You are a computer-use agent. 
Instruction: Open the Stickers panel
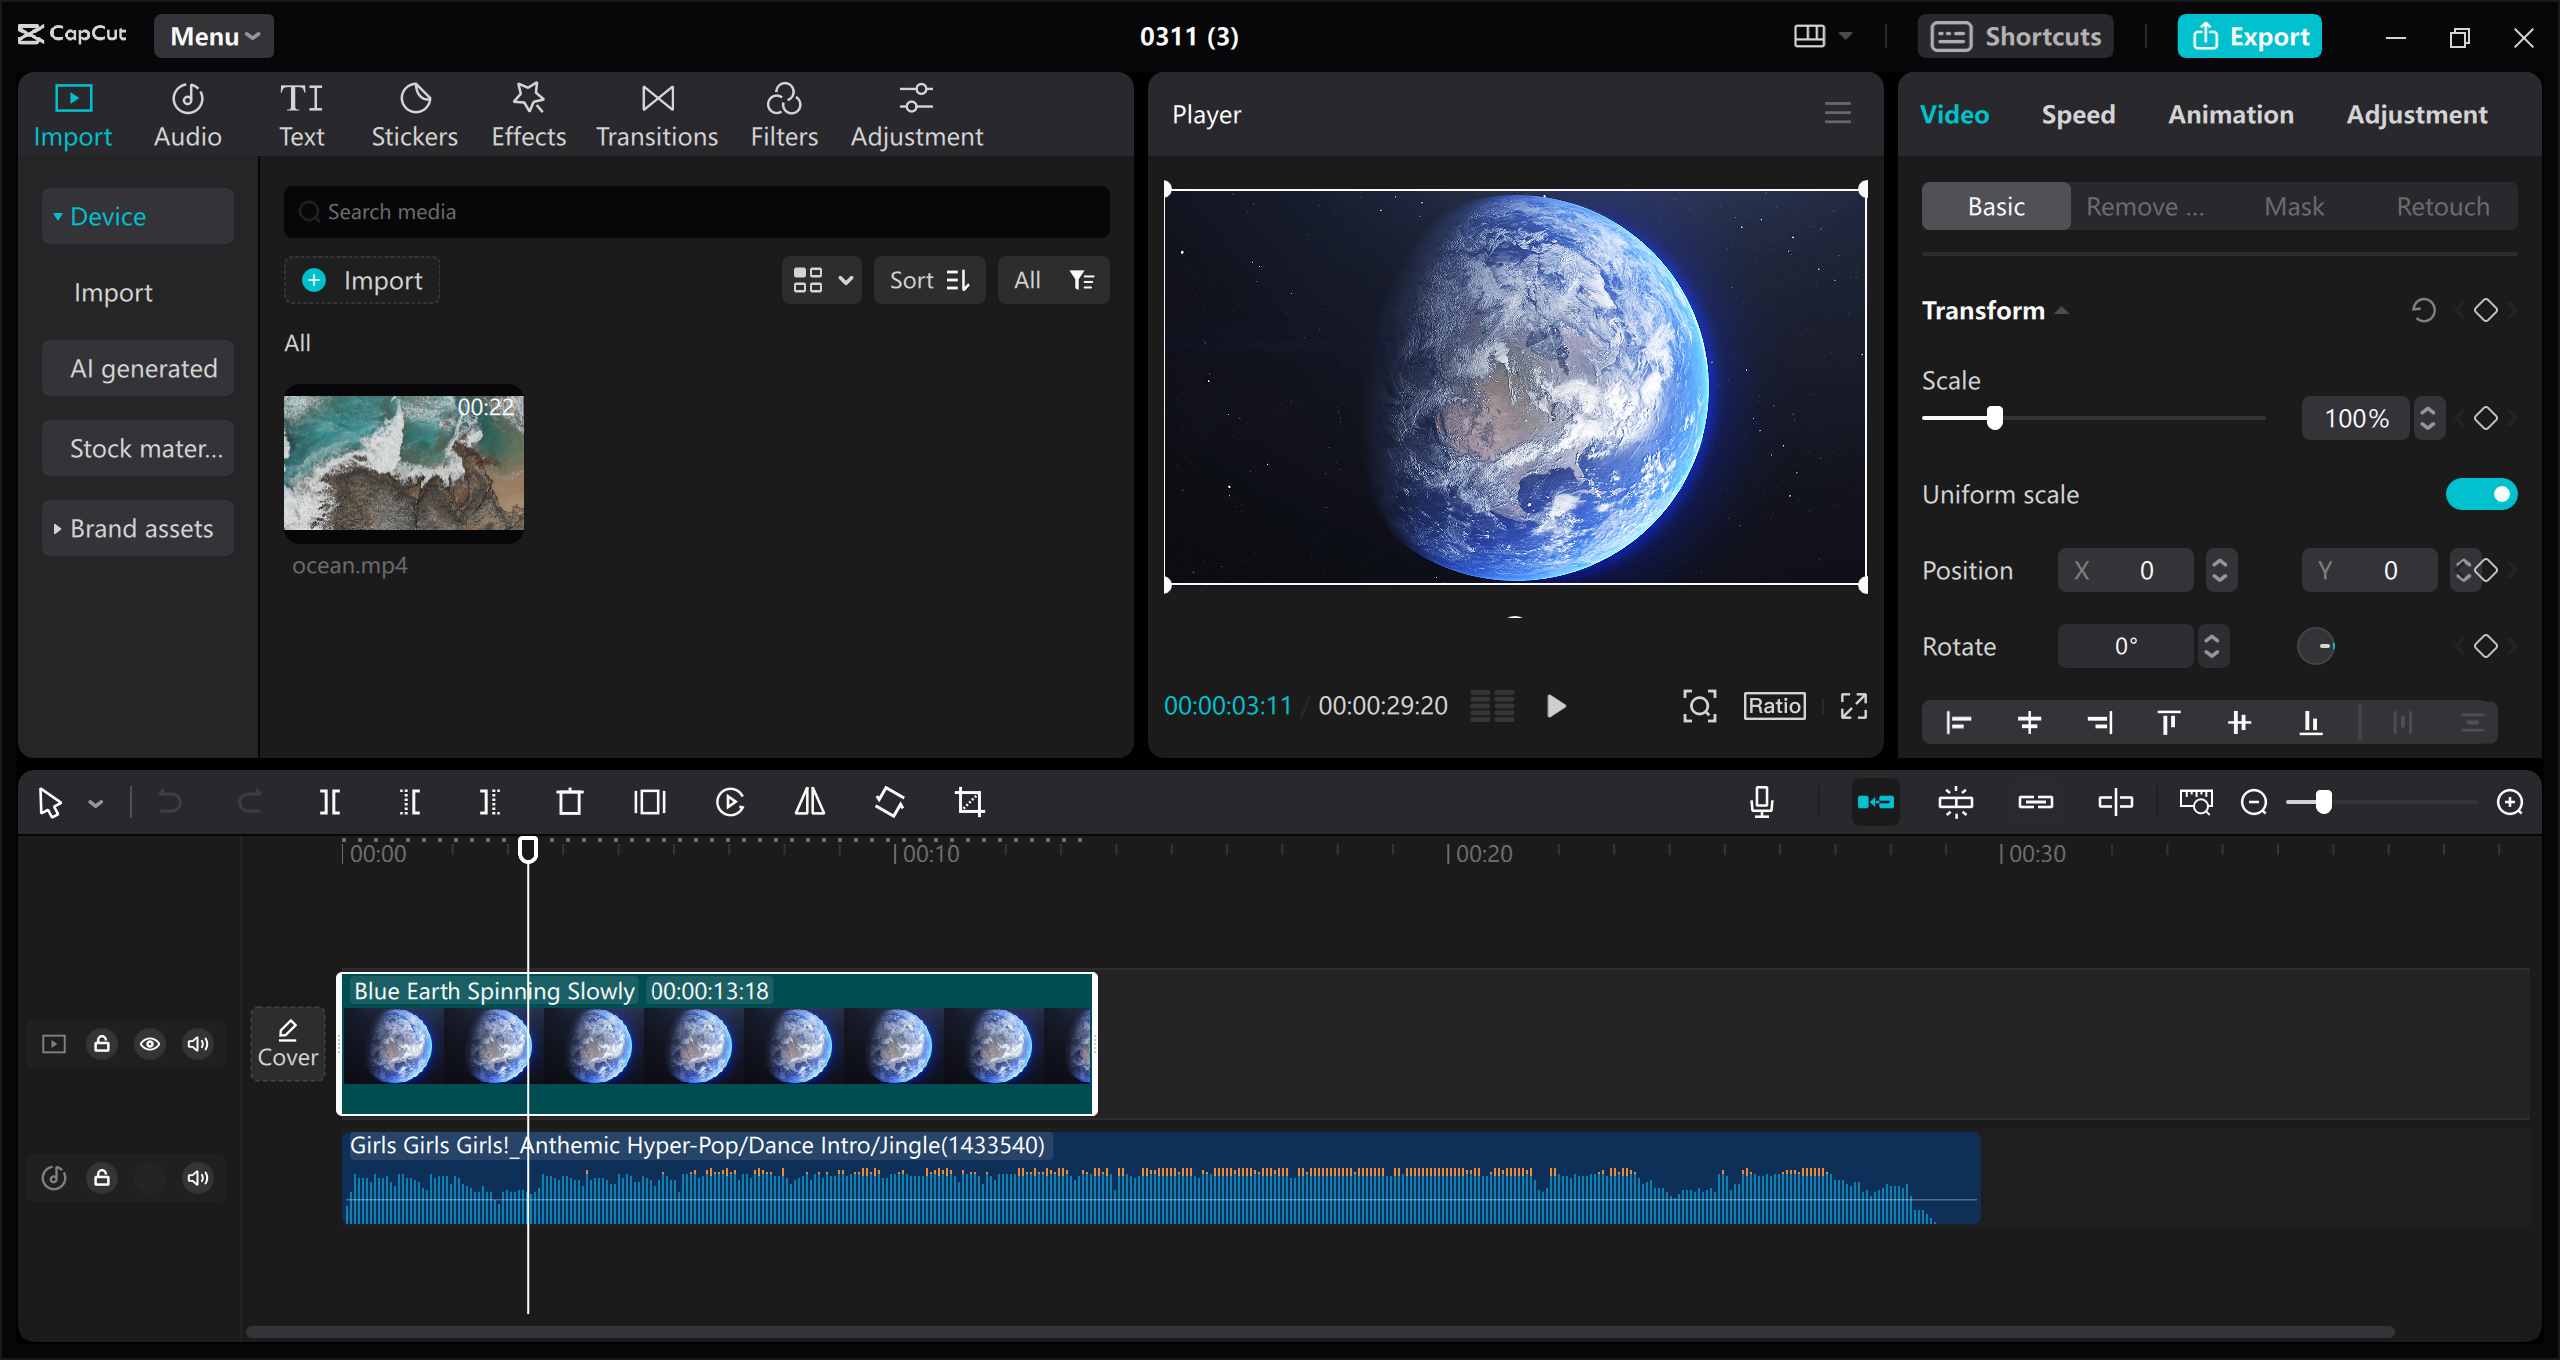click(x=414, y=113)
